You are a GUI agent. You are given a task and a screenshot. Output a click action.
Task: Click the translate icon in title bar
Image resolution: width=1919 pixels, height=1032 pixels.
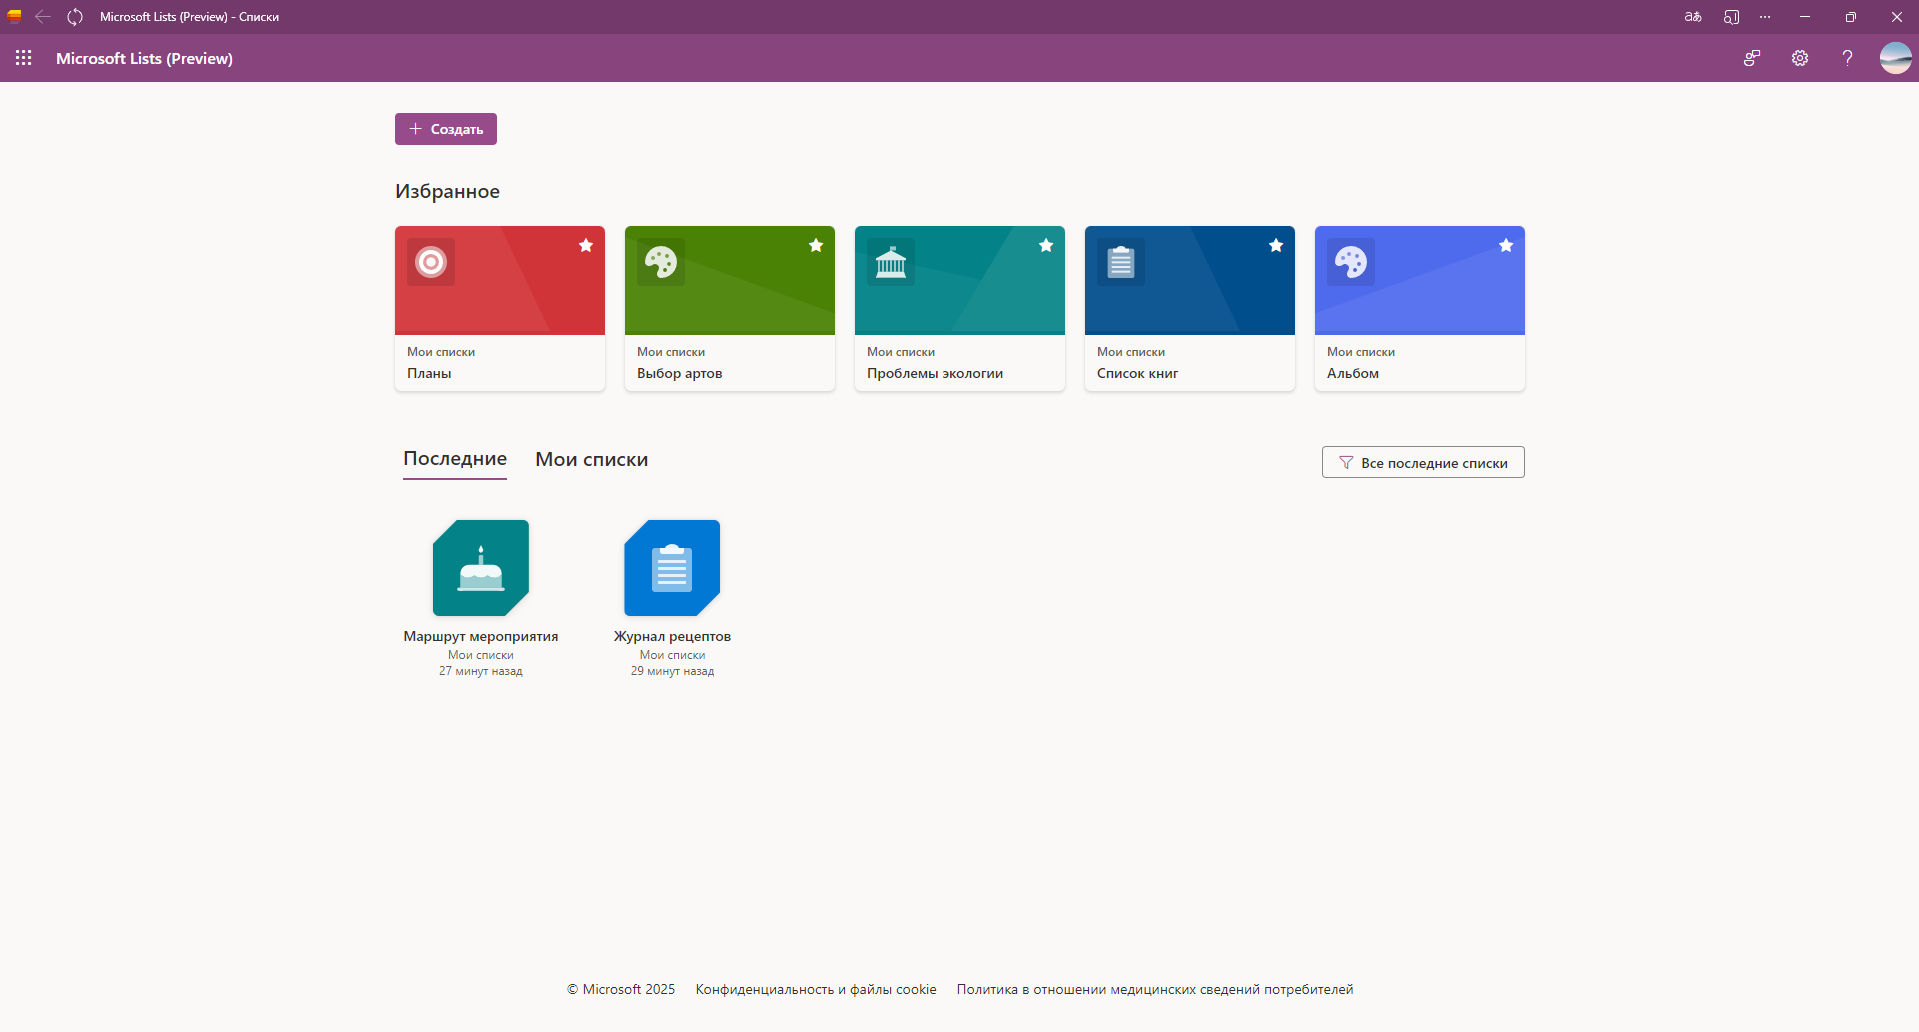pyautogui.click(x=1693, y=17)
